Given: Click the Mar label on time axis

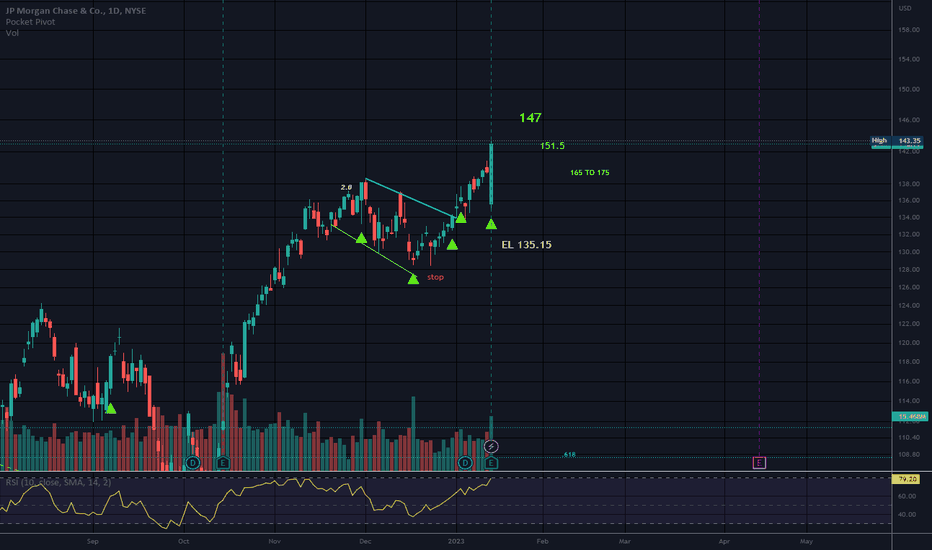Looking at the screenshot, I should pyautogui.click(x=625, y=542).
